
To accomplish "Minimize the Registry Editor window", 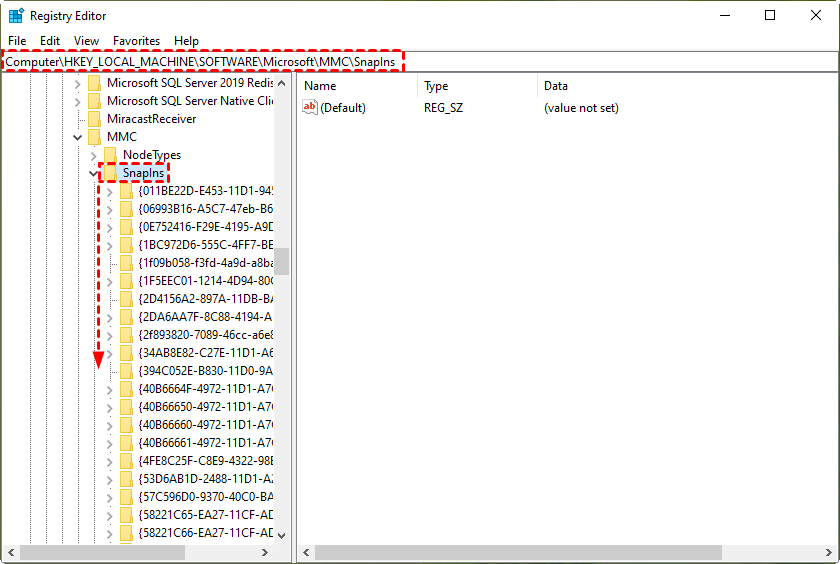I will 725,16.
